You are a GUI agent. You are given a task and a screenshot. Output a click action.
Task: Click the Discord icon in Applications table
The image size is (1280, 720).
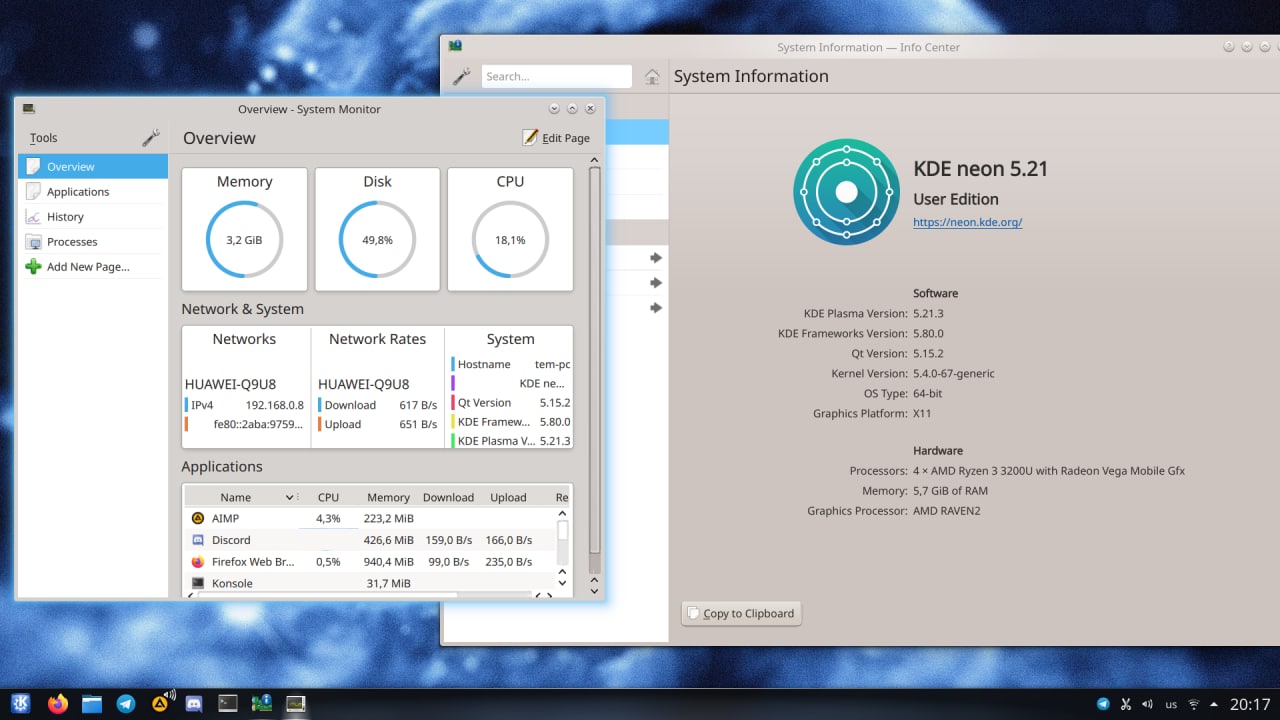tap(197, 540)
